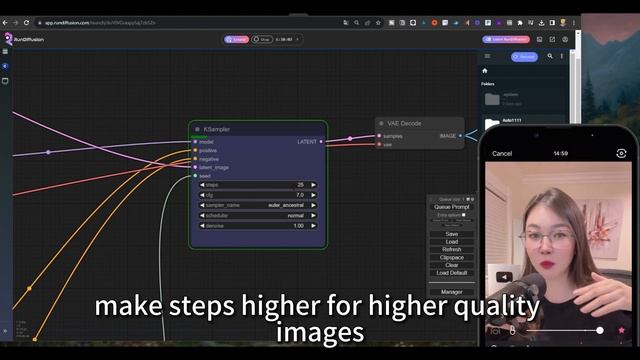Screen dimensions: 640x360
Task: Open the external link icon in header
Action: [x=552, y=39]
